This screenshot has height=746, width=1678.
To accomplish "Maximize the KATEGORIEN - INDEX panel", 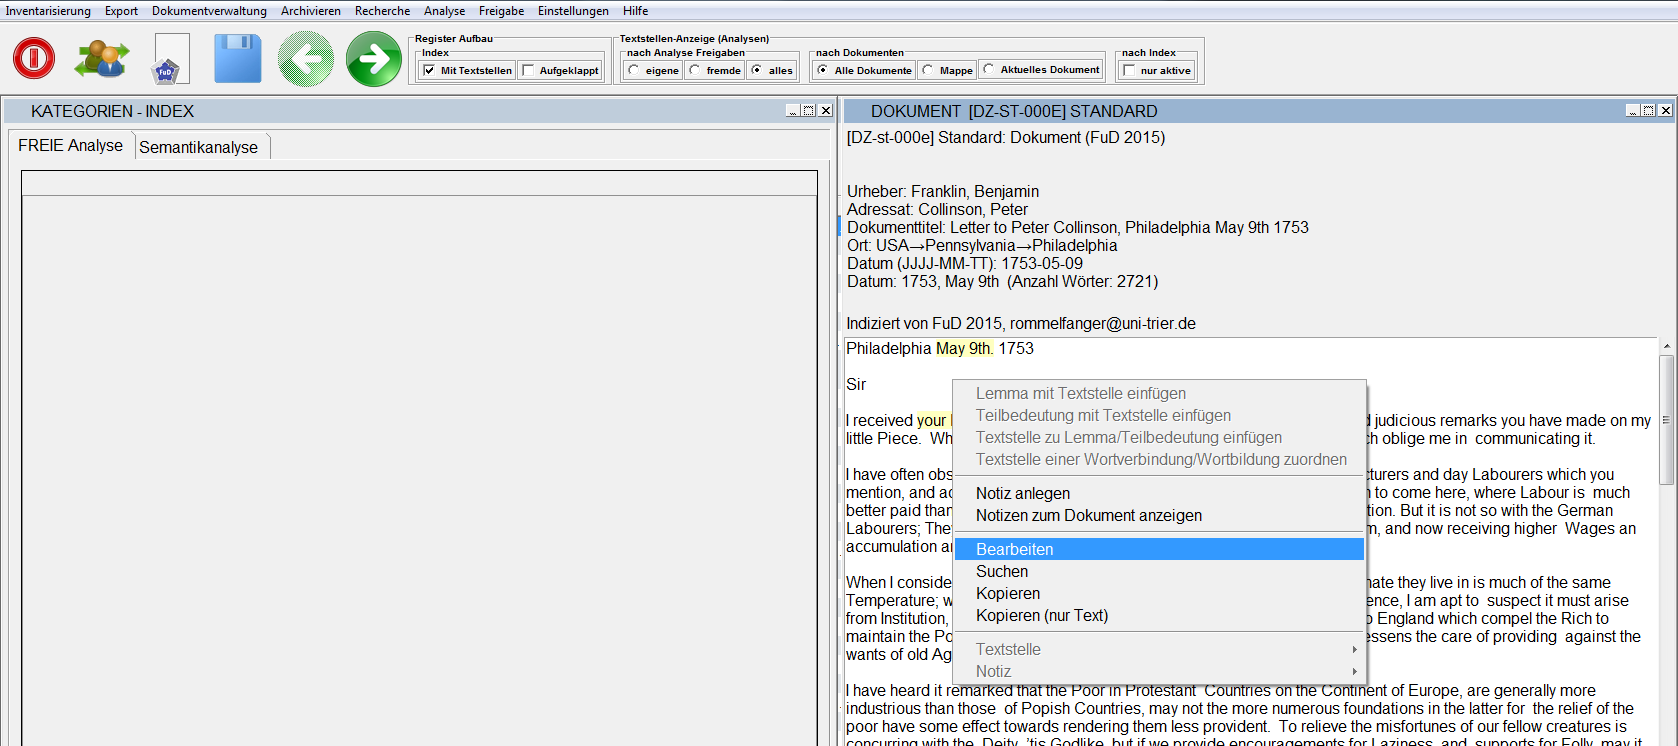I will pyautogui.click(x=808, y=111).
